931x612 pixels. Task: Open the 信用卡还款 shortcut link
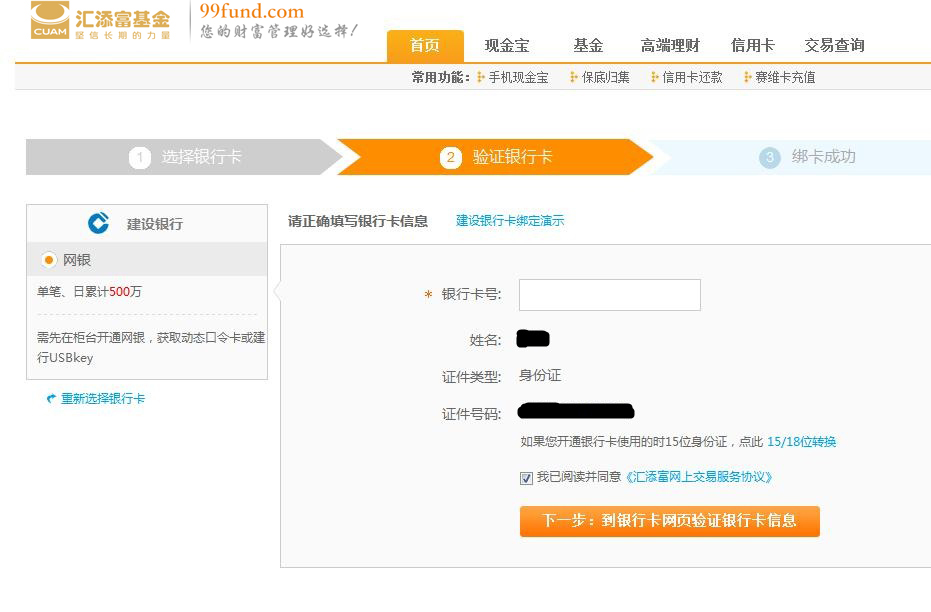tap(692, 77)
